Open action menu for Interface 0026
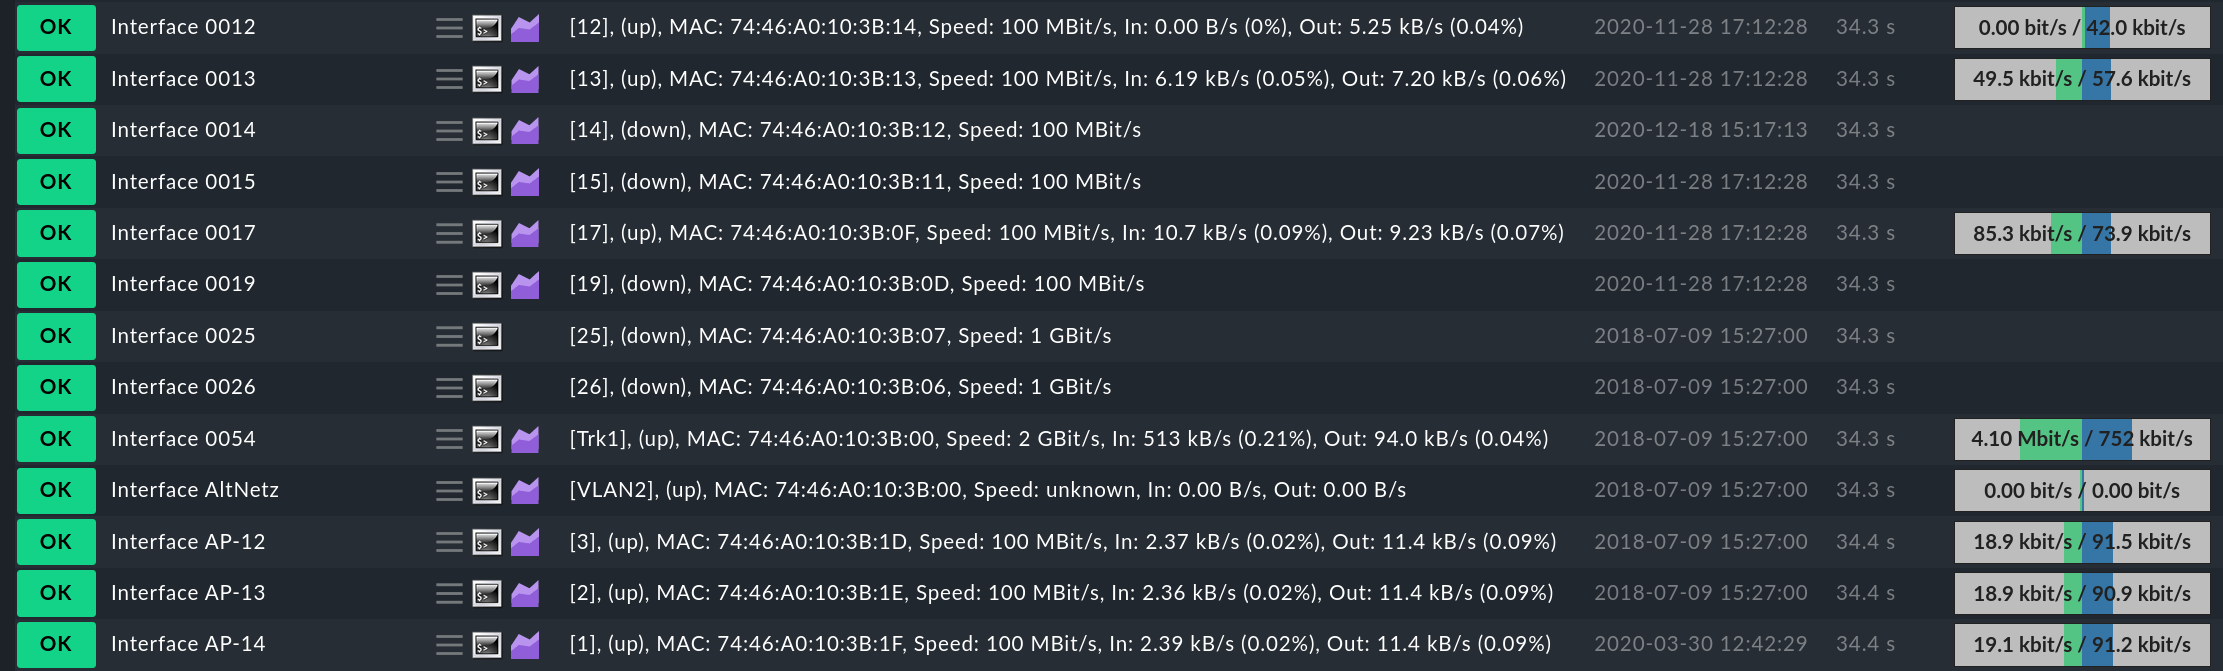The image size is (2223, 671). tap(449, 388)
